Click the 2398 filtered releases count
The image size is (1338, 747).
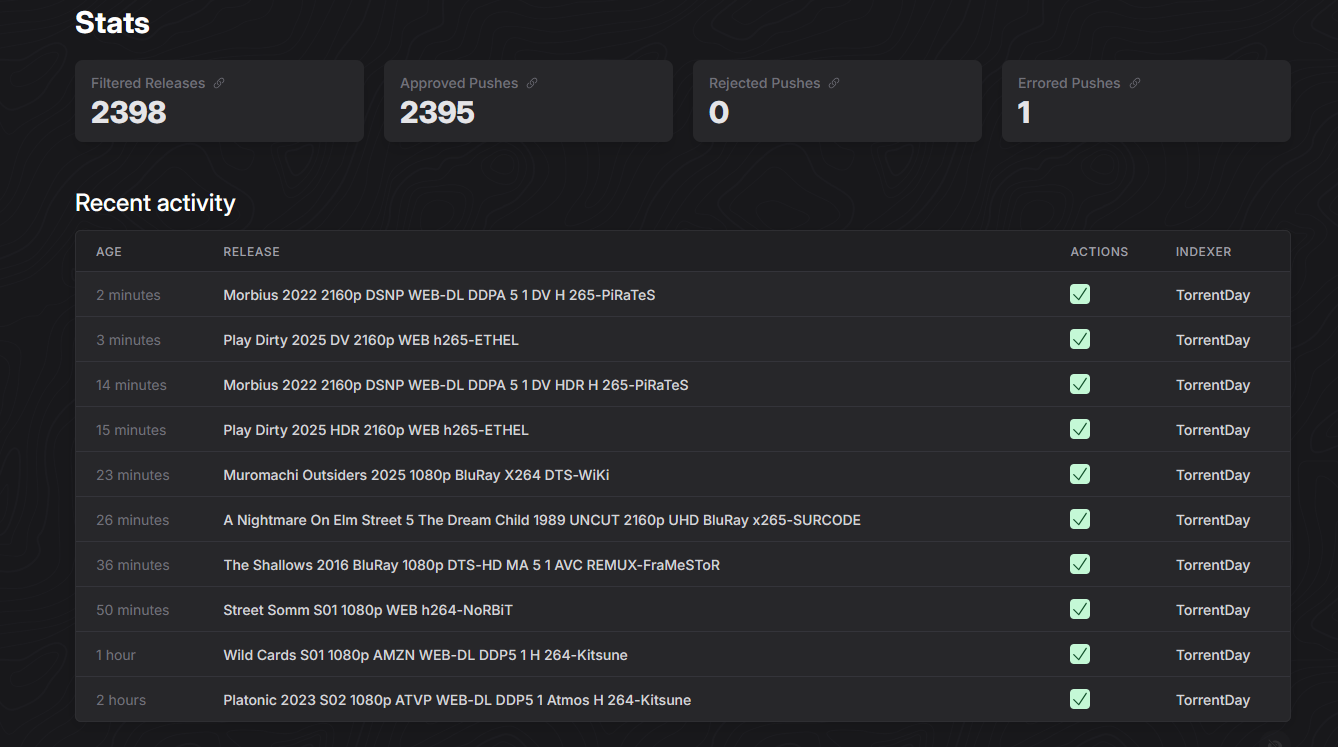click(x=129, y=113)
